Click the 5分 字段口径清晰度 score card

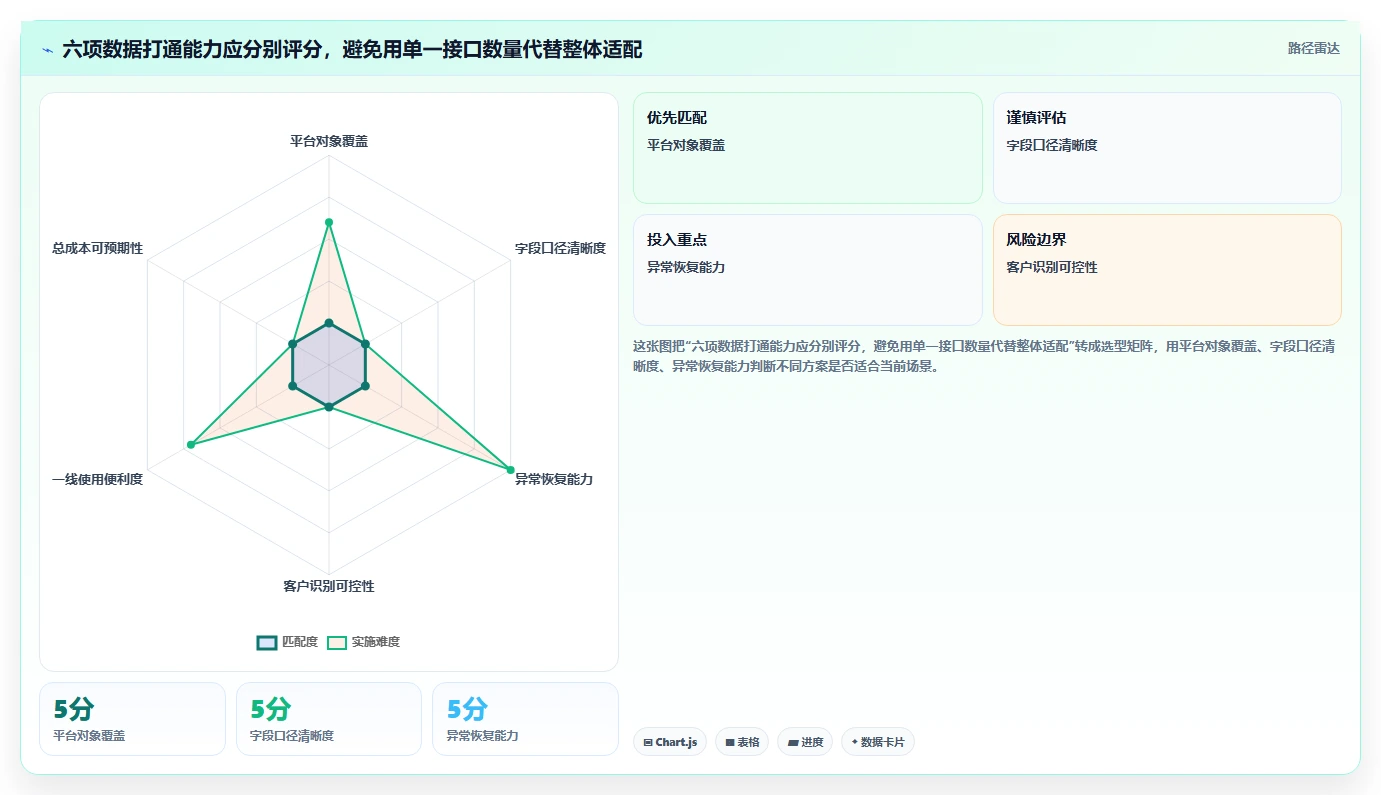pos(329,719)
